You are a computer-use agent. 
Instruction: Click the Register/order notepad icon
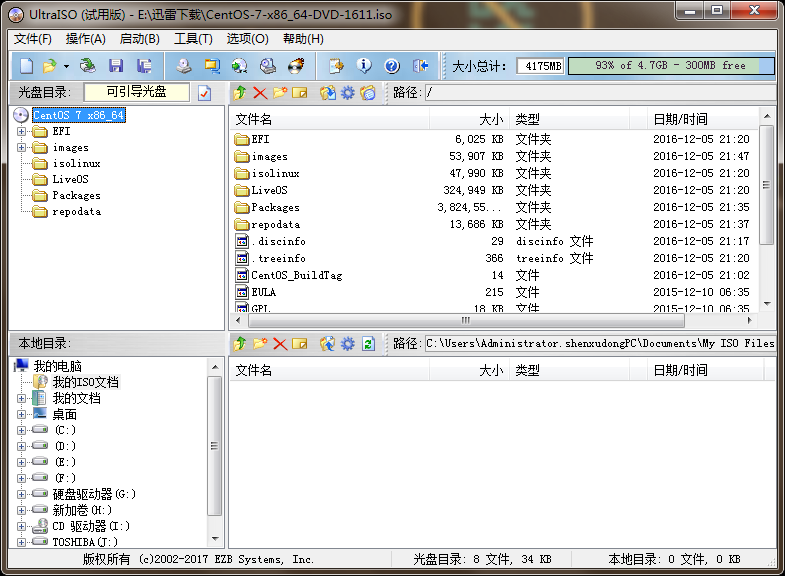[x=336, y=66]
